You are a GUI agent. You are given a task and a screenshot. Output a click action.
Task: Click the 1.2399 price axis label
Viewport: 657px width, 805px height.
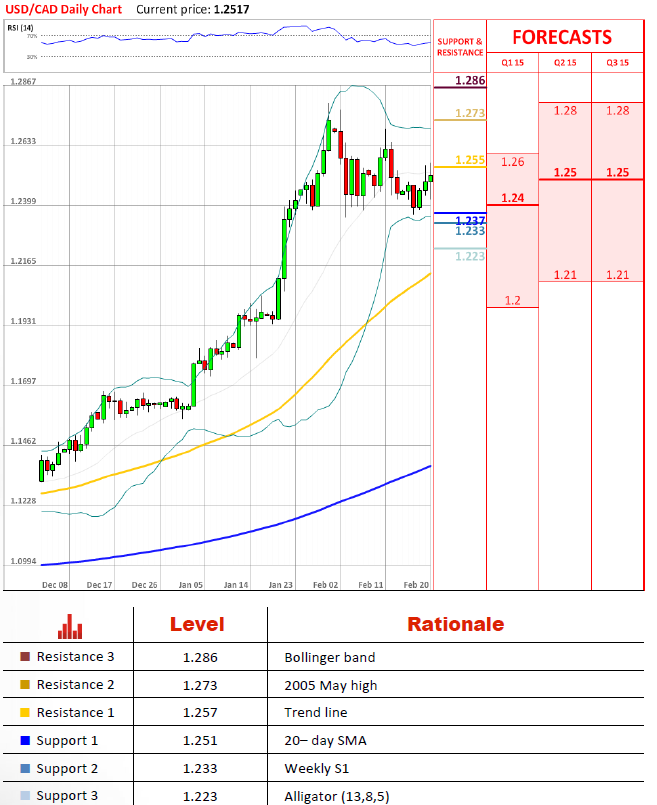[x=23, y=201]
